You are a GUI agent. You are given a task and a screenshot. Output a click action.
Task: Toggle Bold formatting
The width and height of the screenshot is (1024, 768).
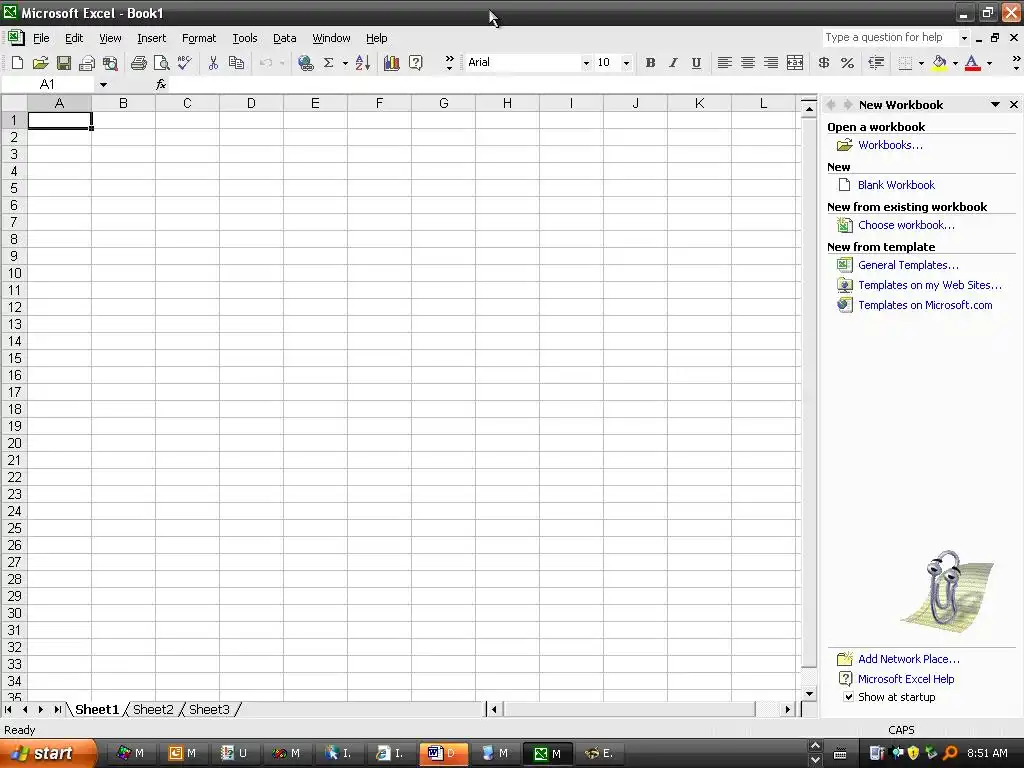tap(650, 63)
